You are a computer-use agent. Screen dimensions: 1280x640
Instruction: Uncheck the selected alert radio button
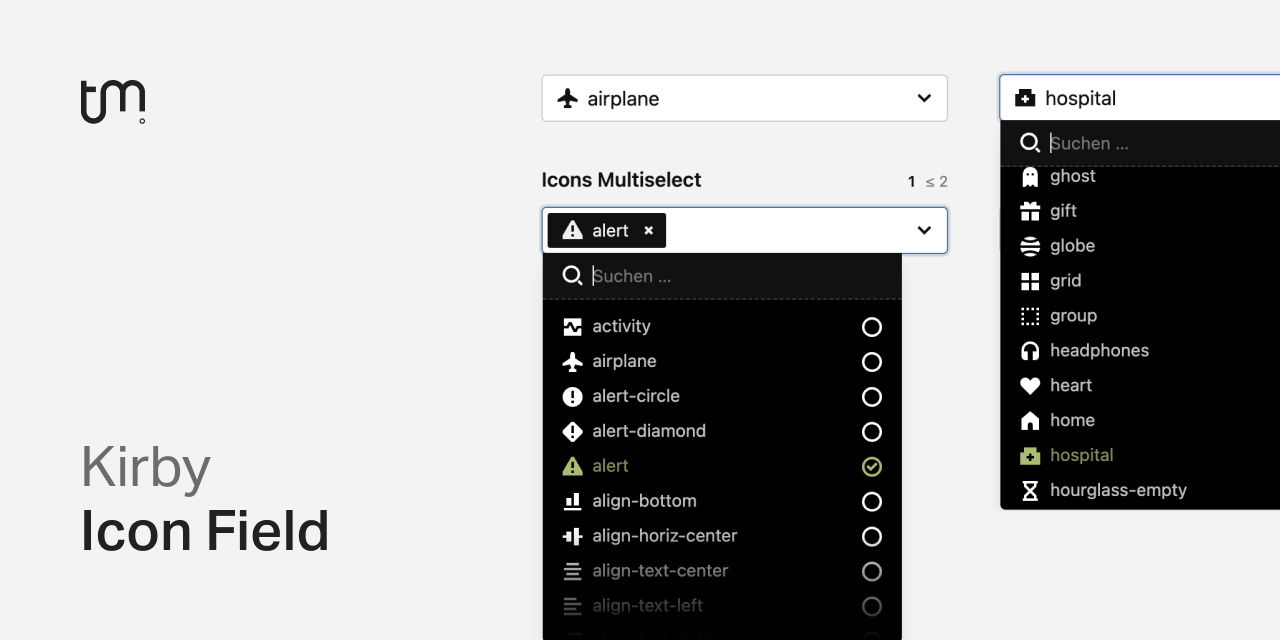[x=871, y=466]
